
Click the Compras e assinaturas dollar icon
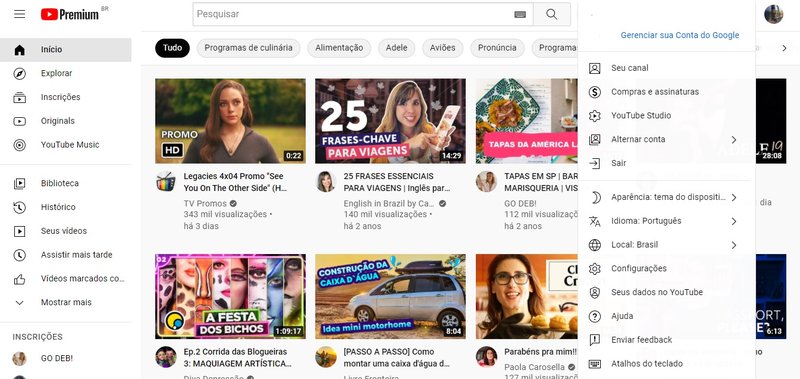click(594, 92)
